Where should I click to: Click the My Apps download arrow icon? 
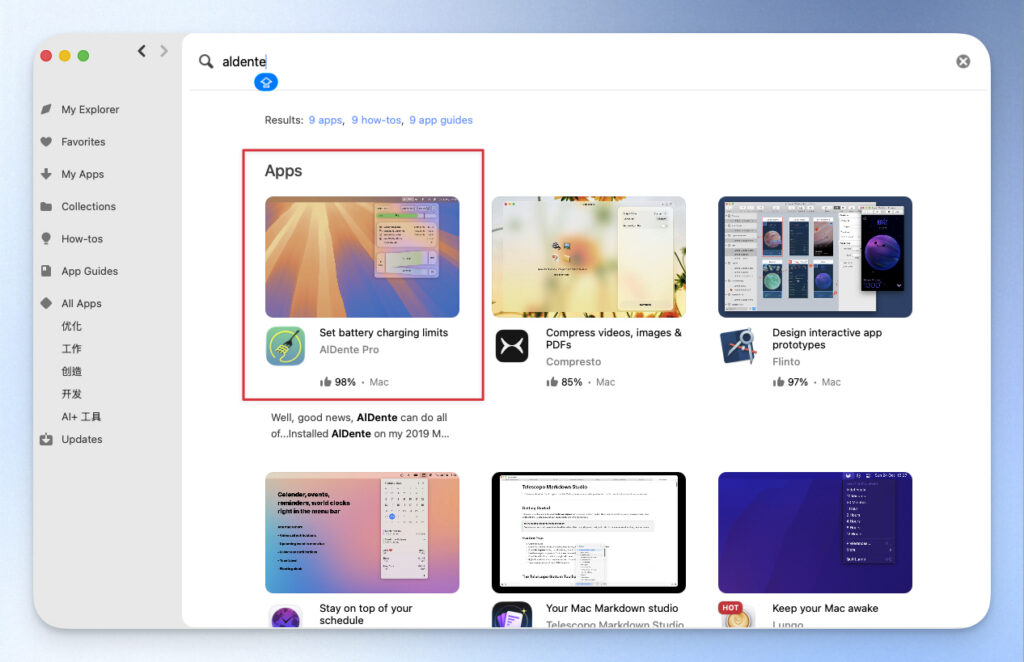(x=46, y=174)
